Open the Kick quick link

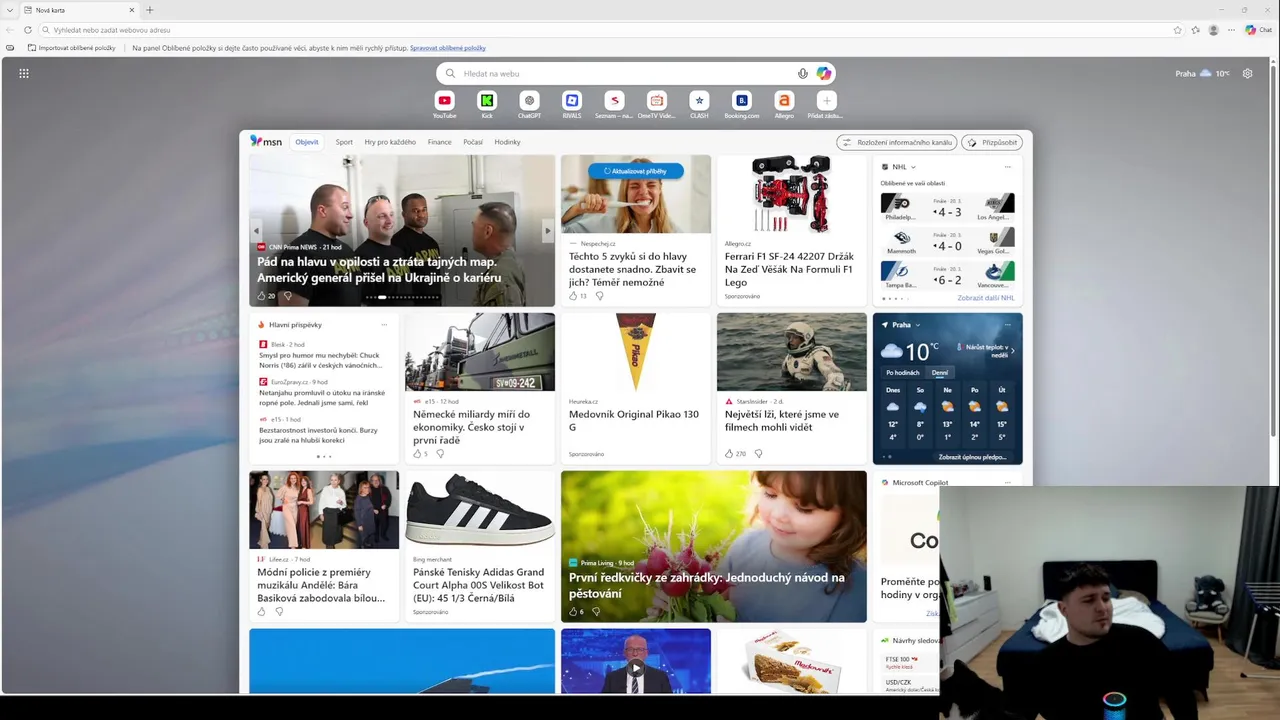pyautogui.click(x=487, y=100)
